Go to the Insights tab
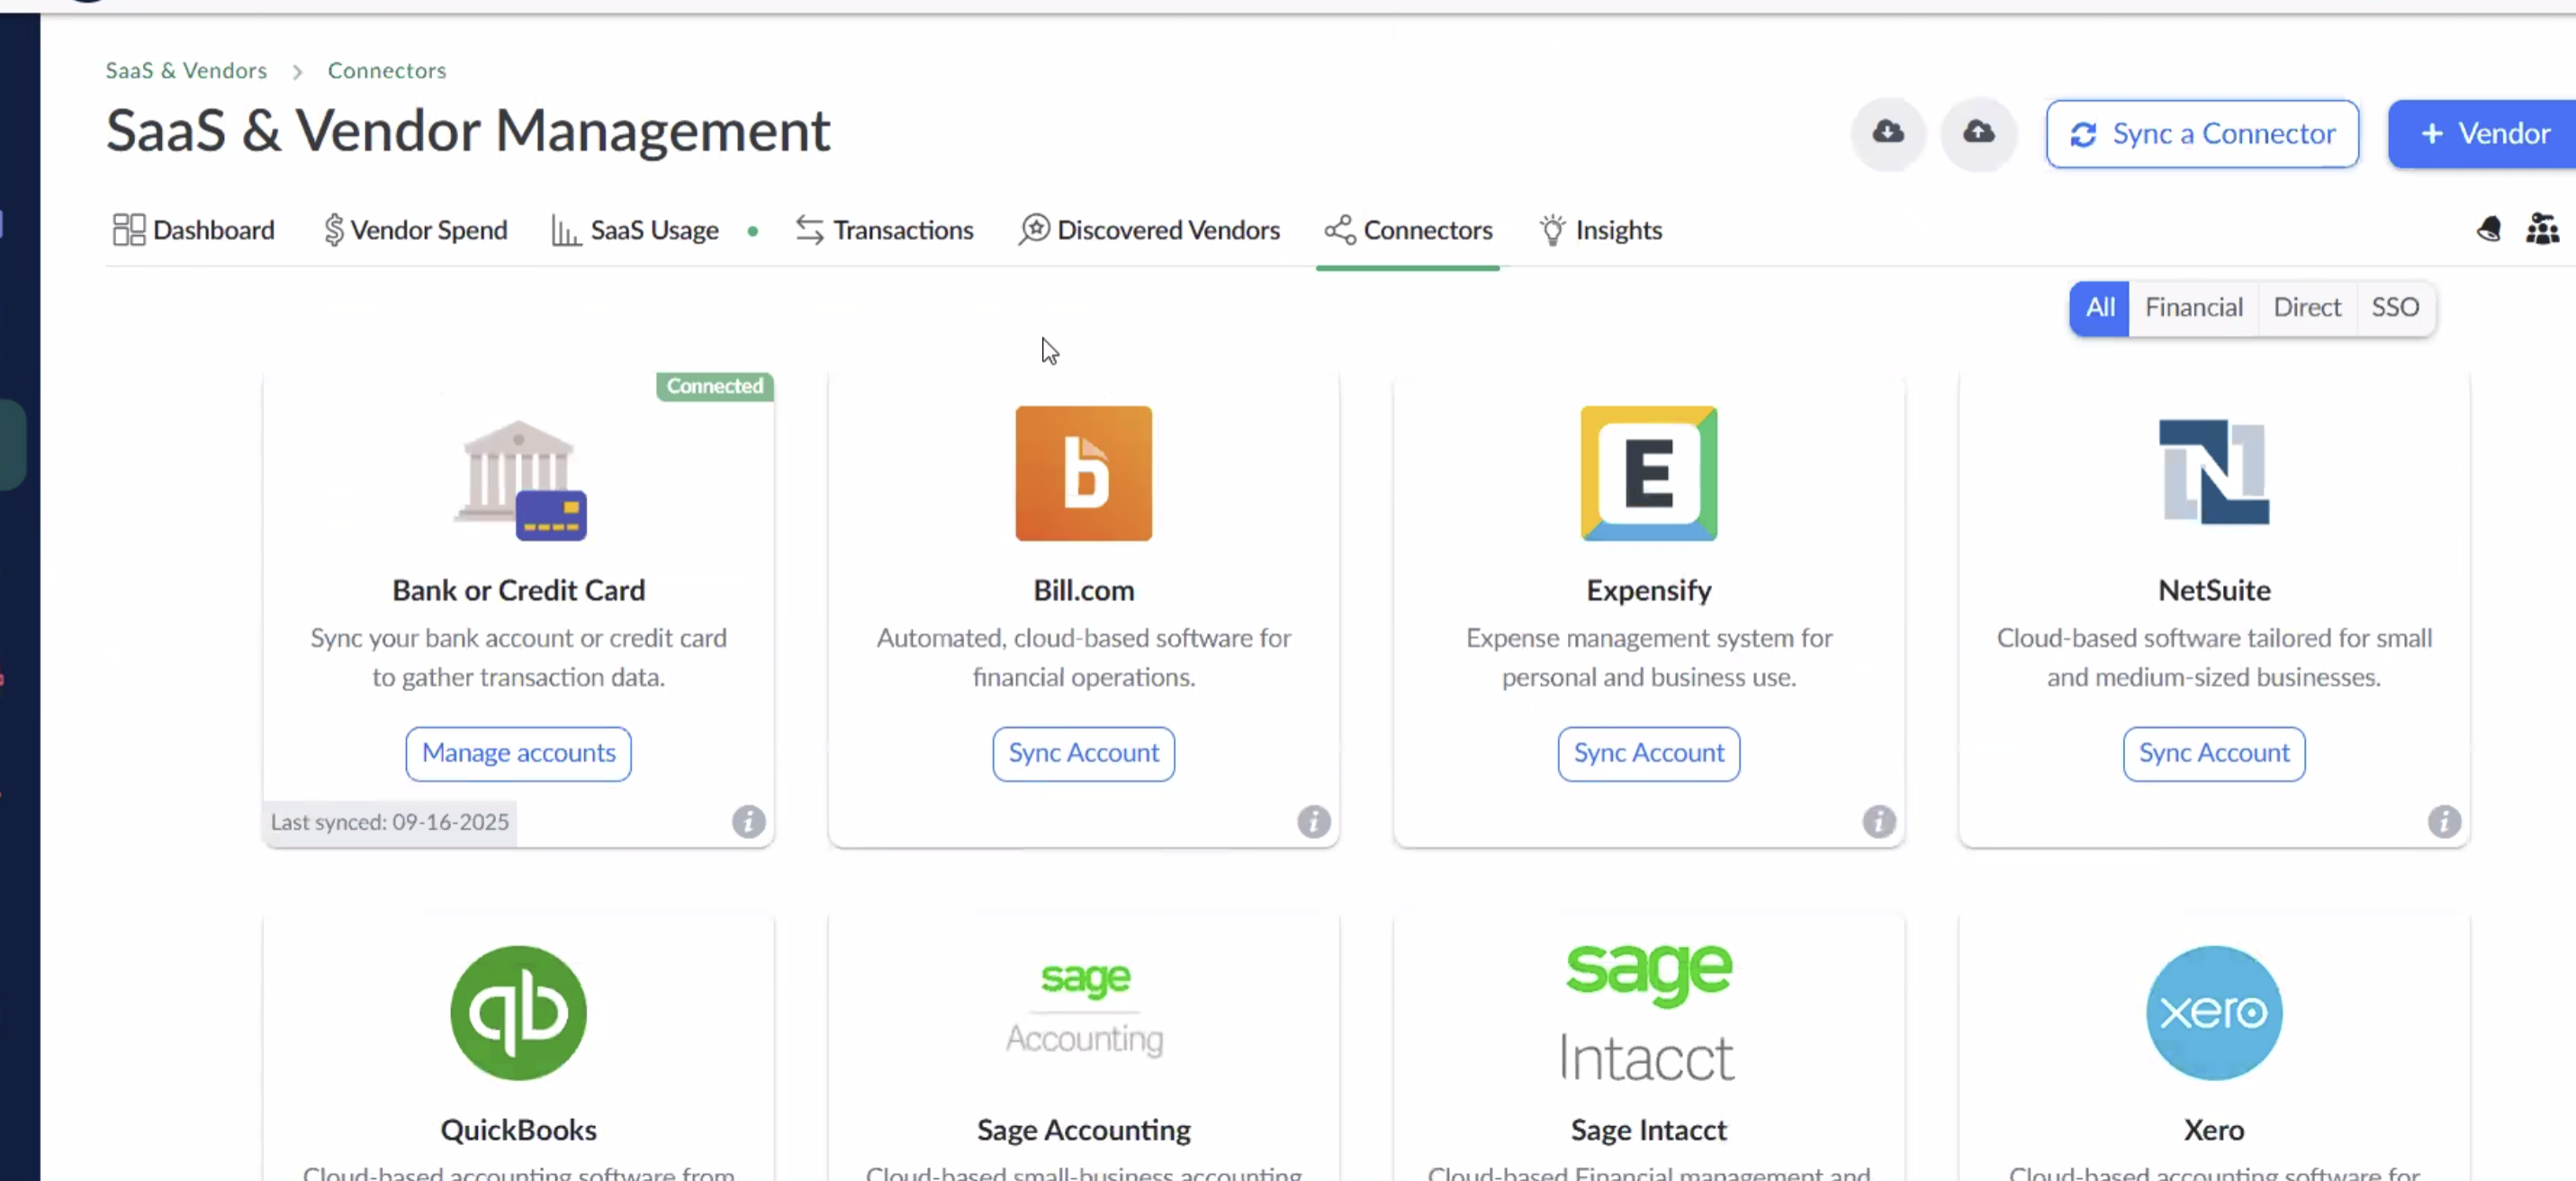The image size is (2576, 1181). click(1600, 230)
